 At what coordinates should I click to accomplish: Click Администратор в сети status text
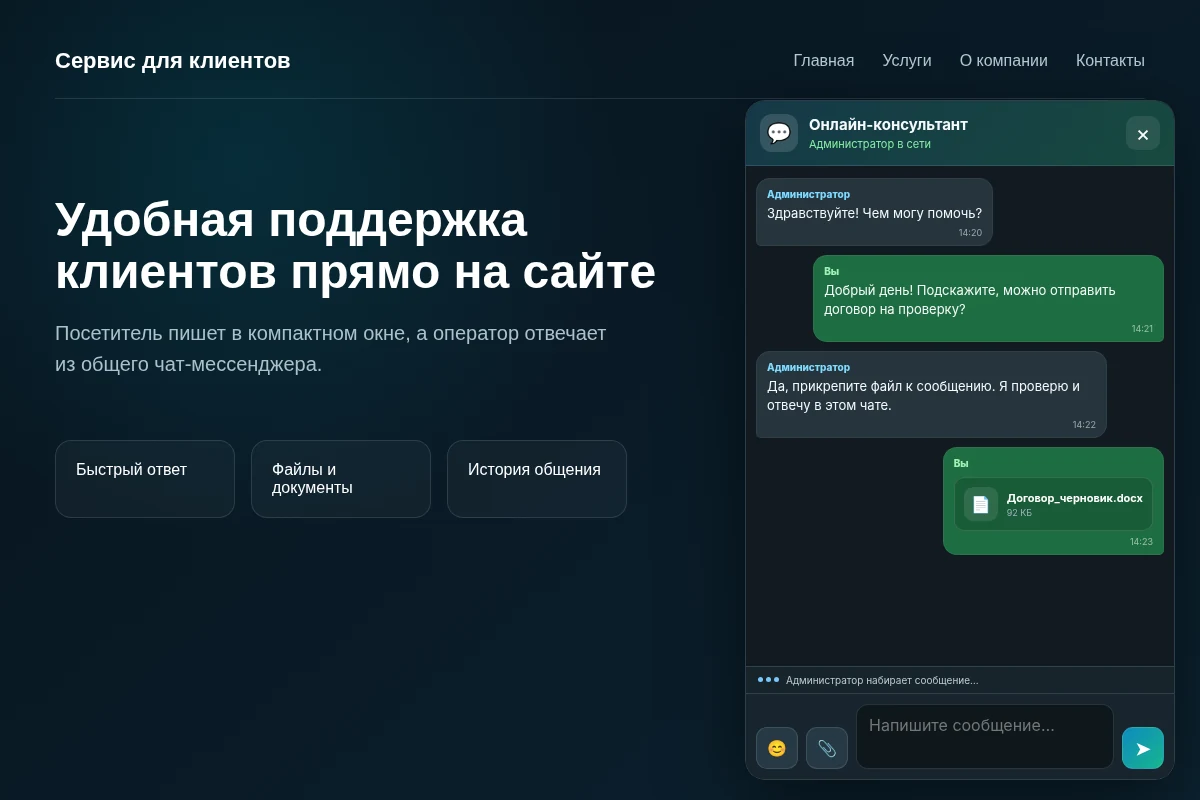(x=870, y=144)
